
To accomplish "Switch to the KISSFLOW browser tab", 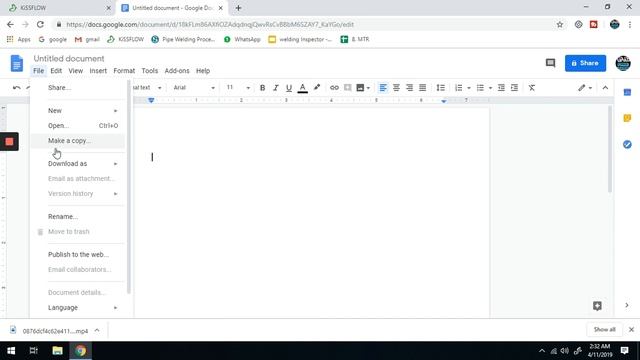I will click(x=59, y=8).
